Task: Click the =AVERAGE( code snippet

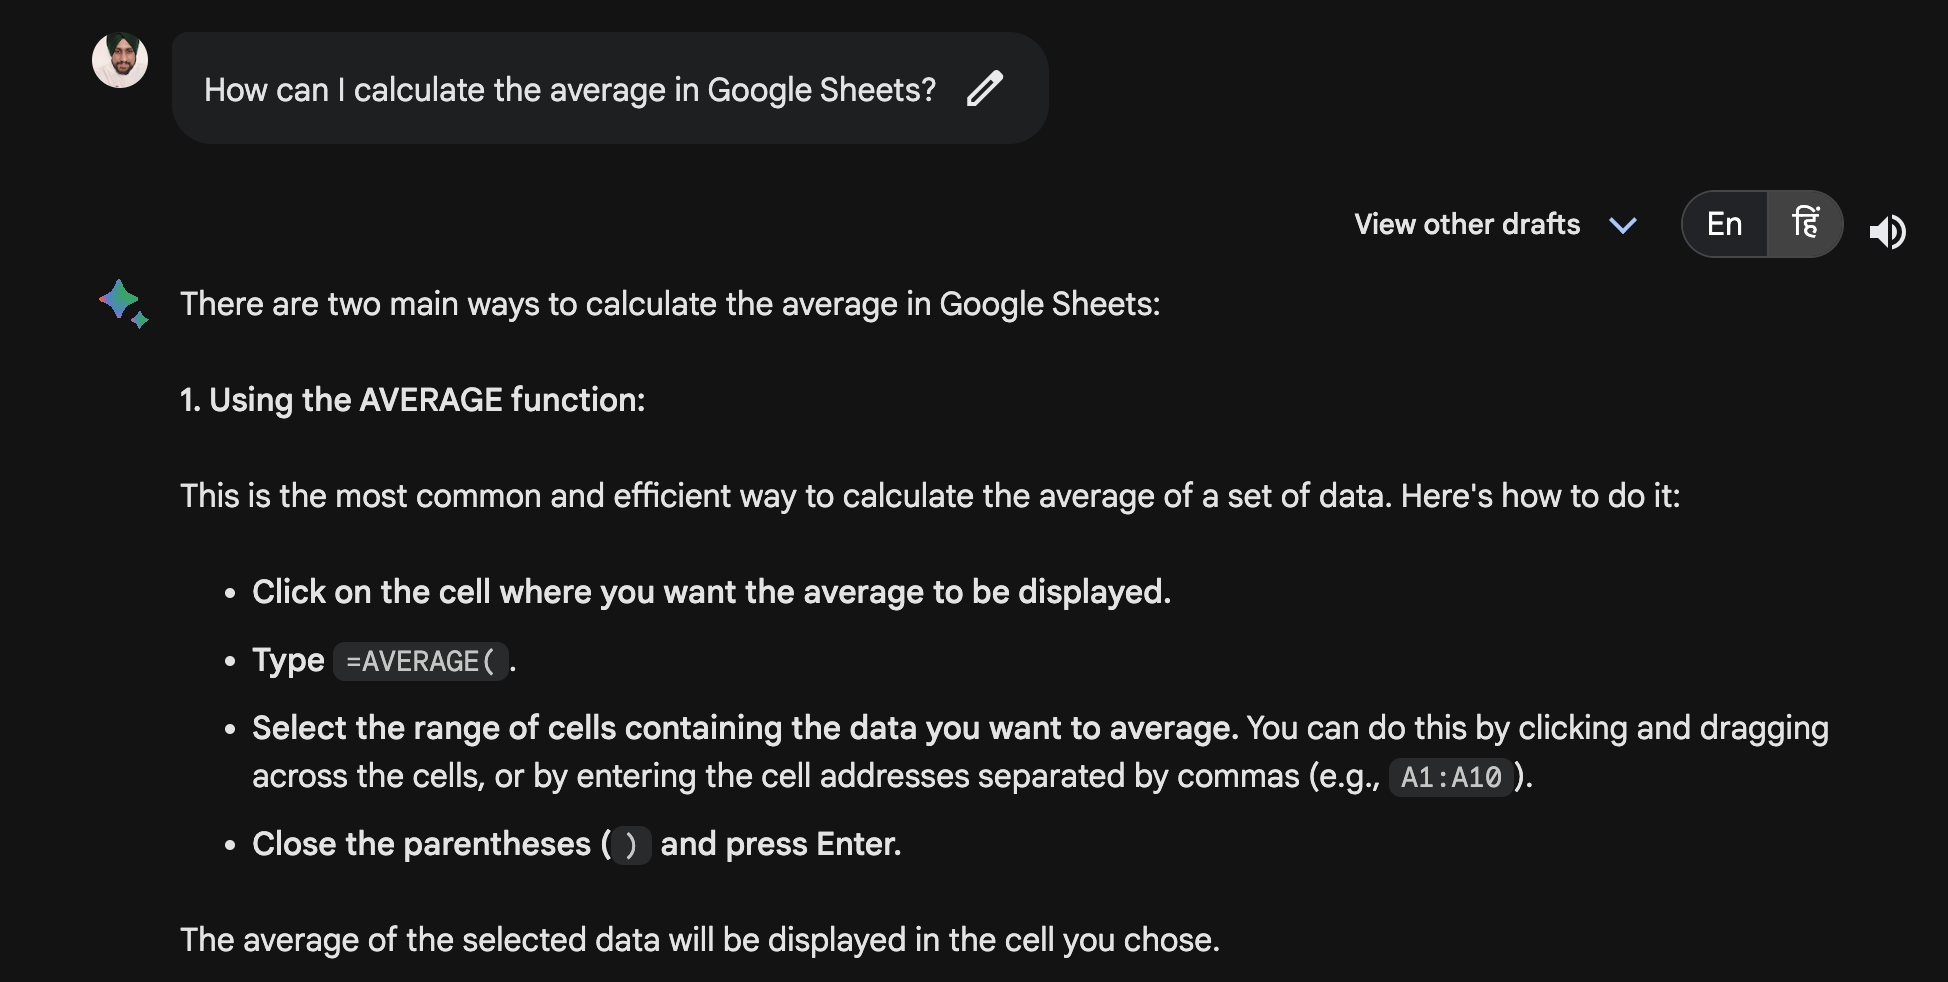Action: 420,661
